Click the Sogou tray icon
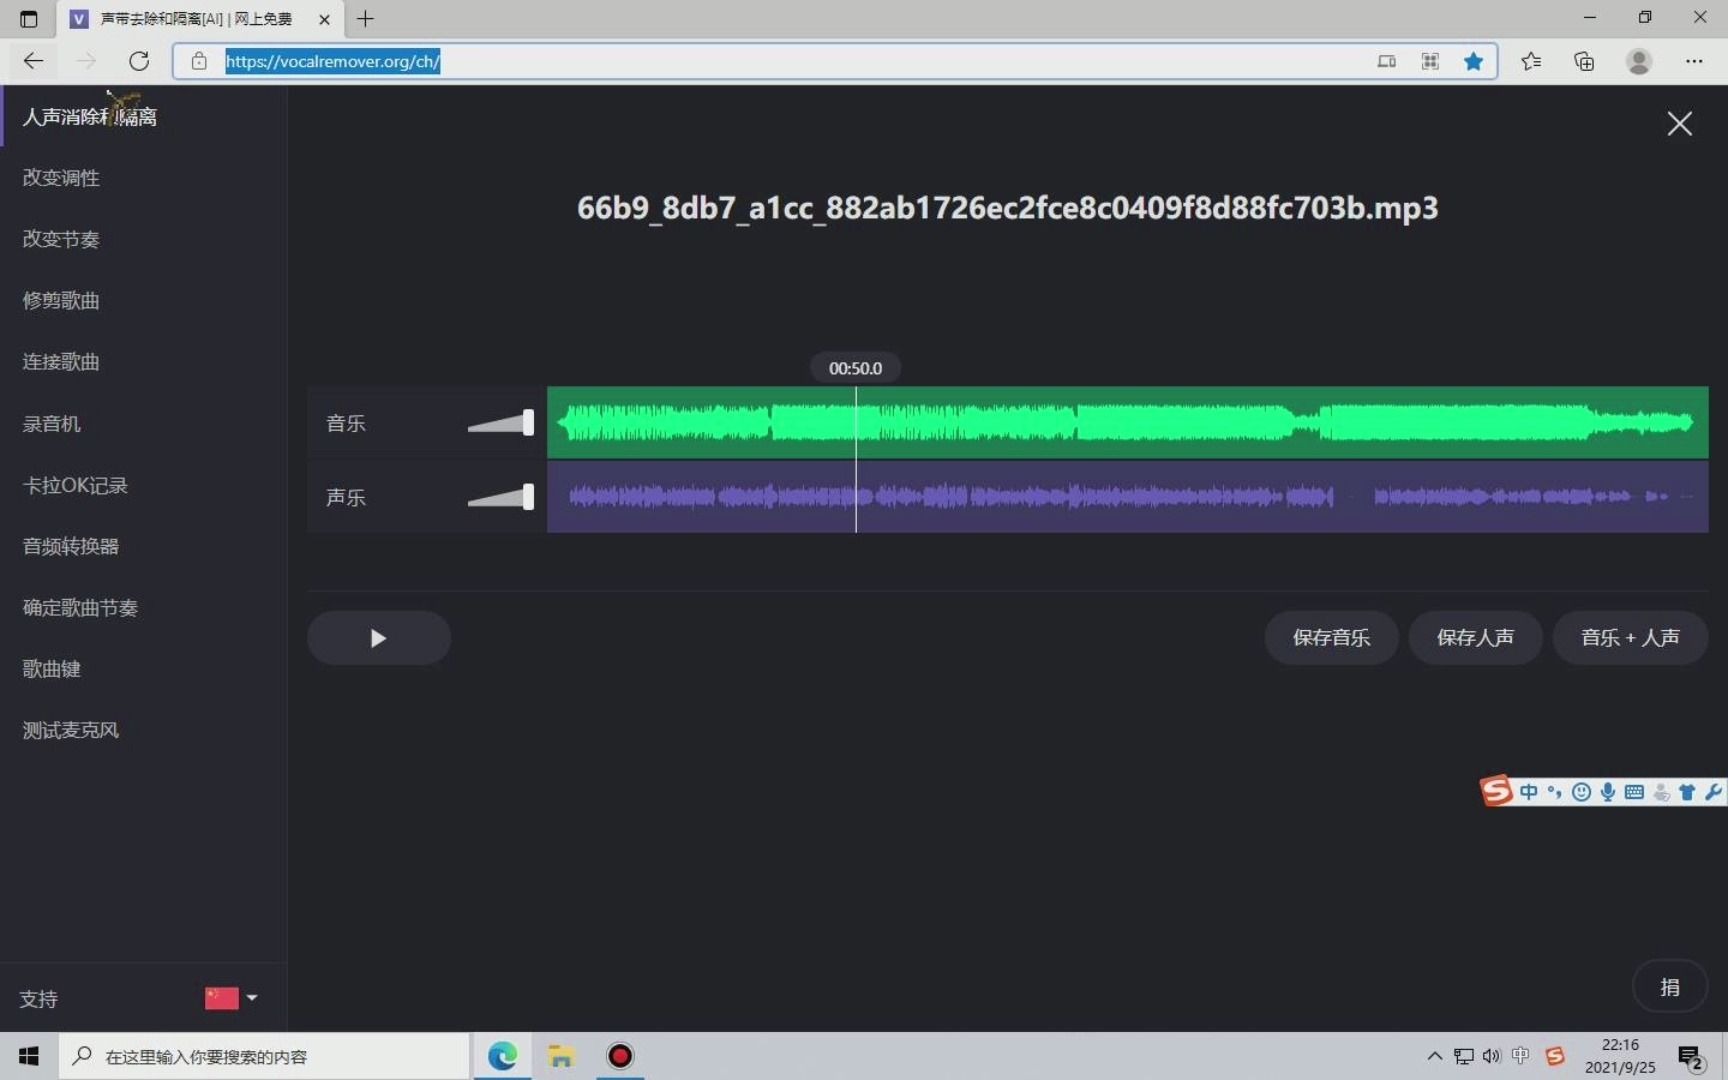 pos(1554,1056)
